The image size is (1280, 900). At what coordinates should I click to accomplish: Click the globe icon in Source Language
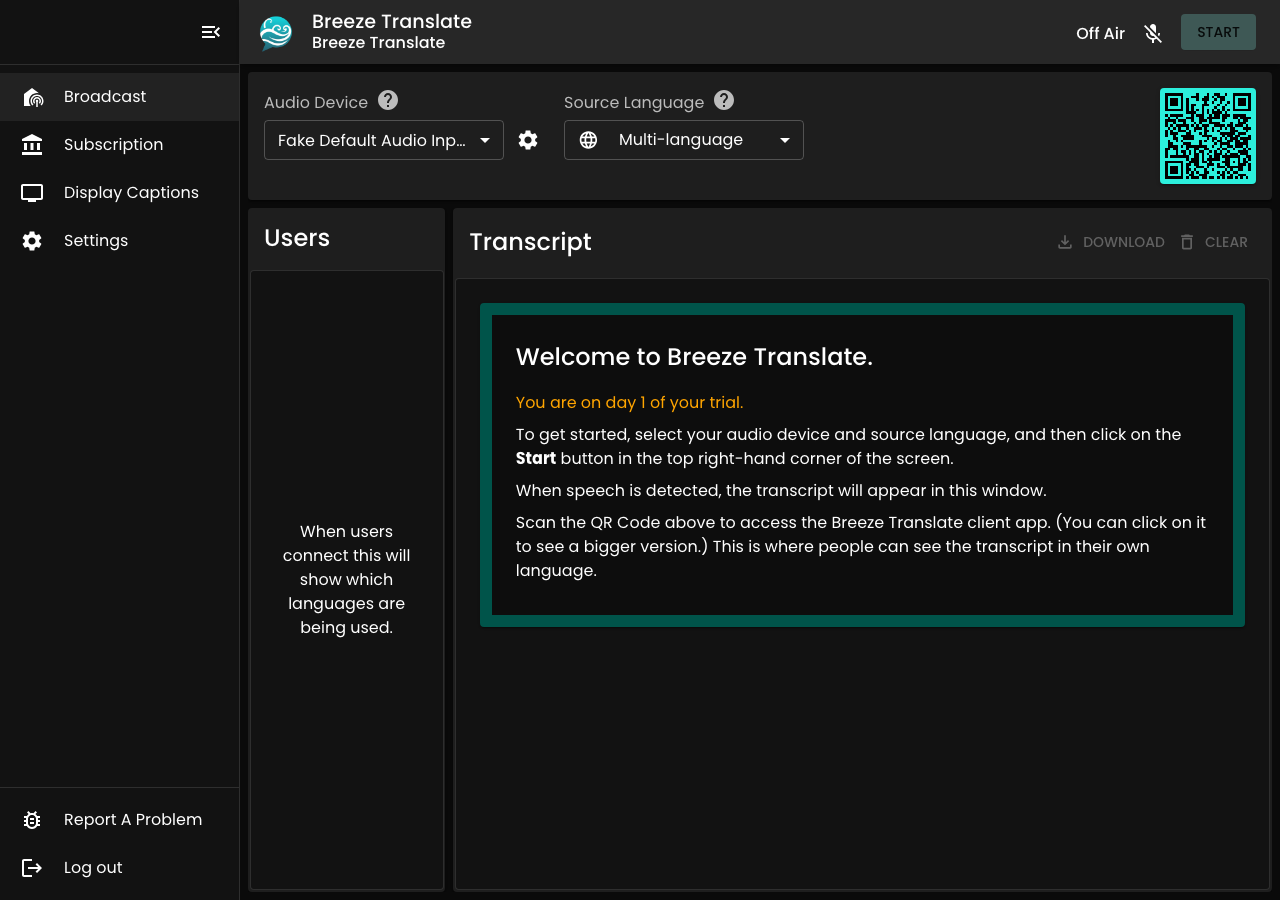point(588,140)
